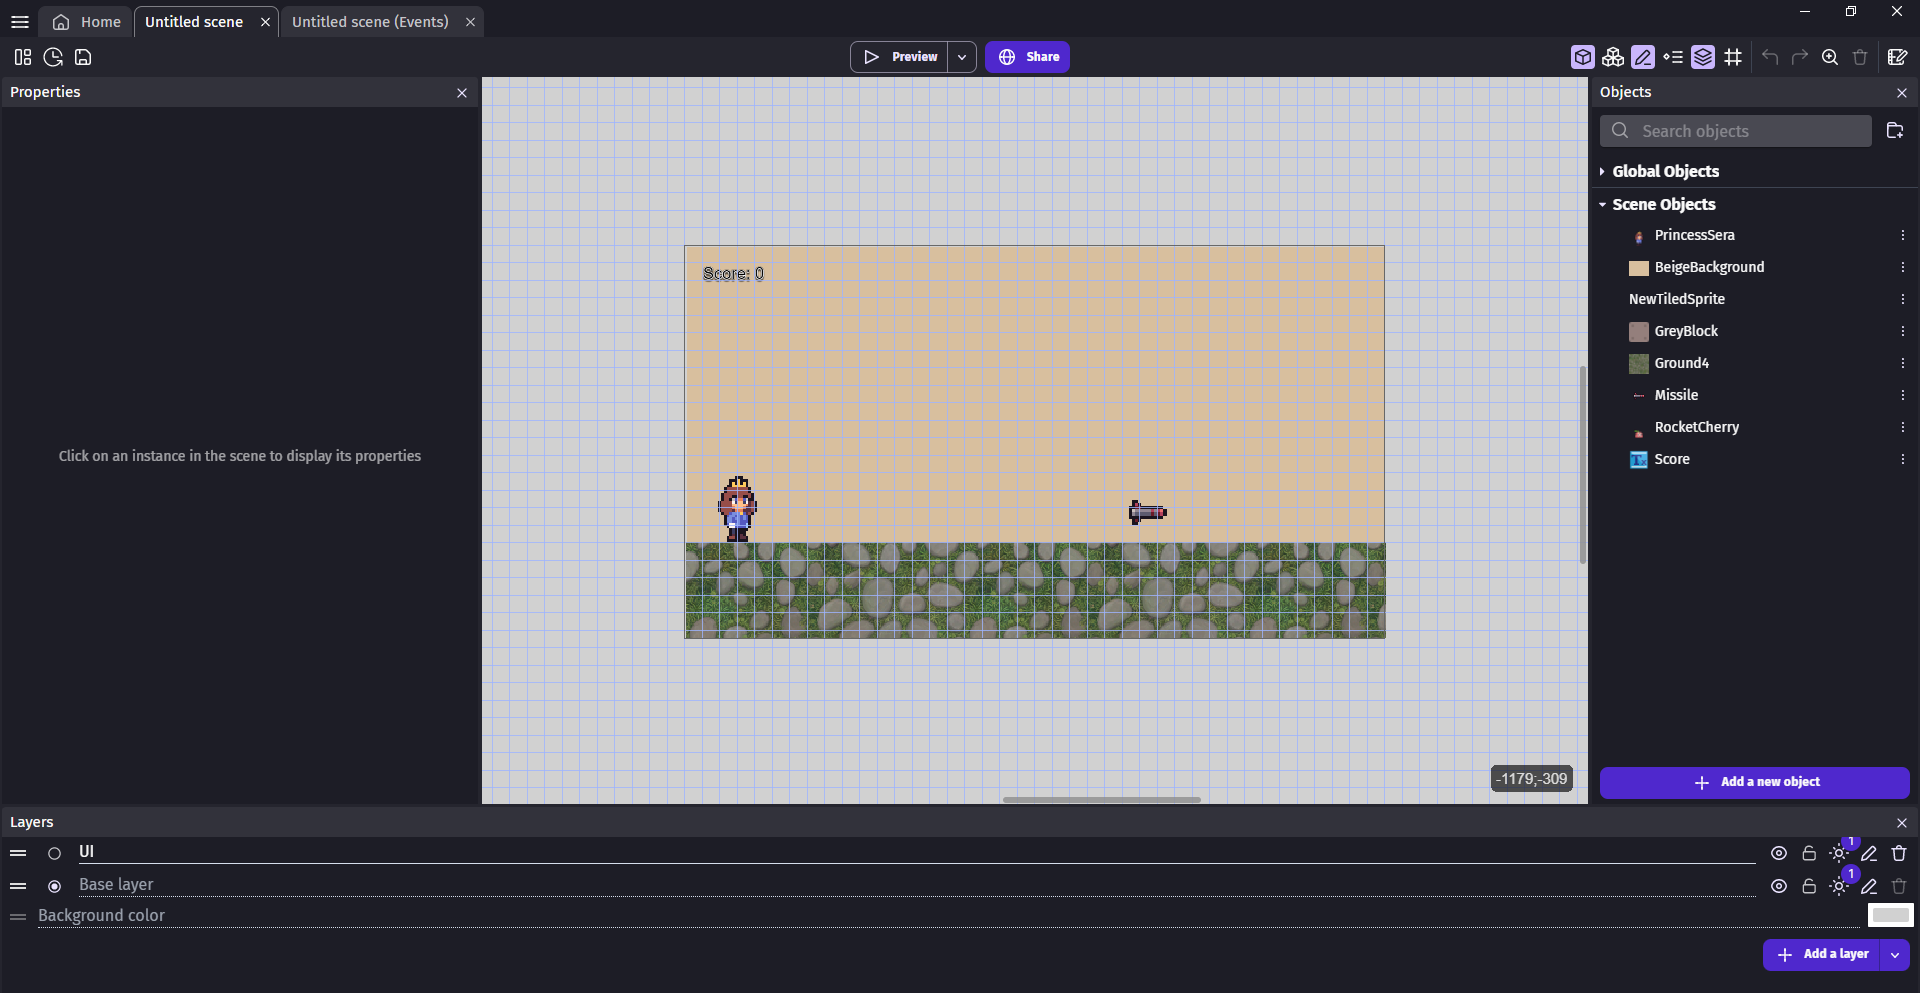Image resolution: width=1920 pixels, height=993 pixels.
Task: Open scene properties via the notebook icon
Action: [x=1899, y=57]
